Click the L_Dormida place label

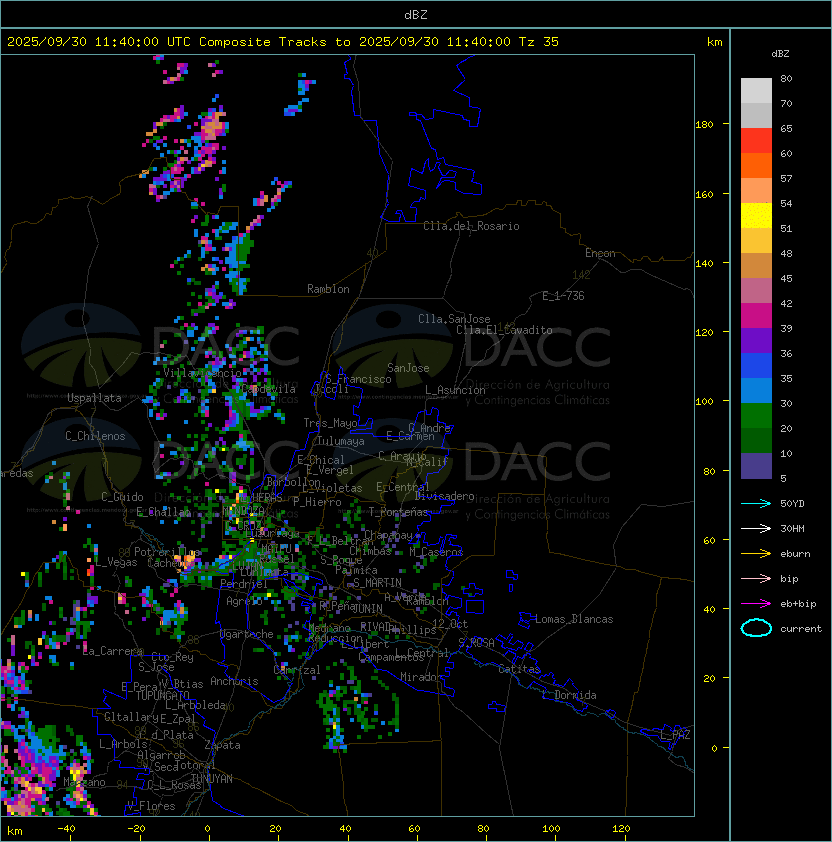[x=569, y=695]
